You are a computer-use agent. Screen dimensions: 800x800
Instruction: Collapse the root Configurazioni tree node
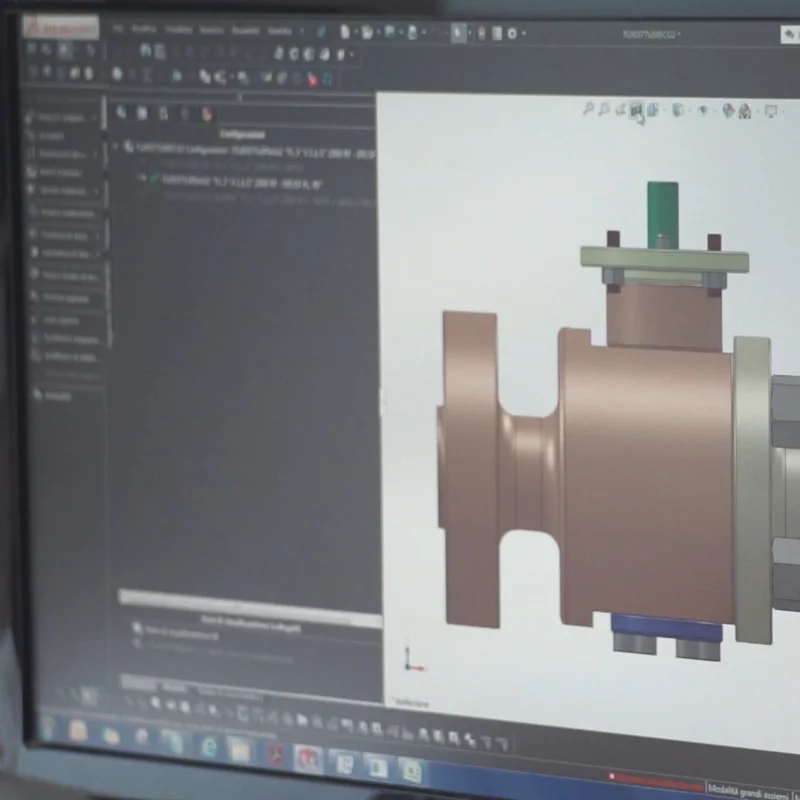click(115, 147)
